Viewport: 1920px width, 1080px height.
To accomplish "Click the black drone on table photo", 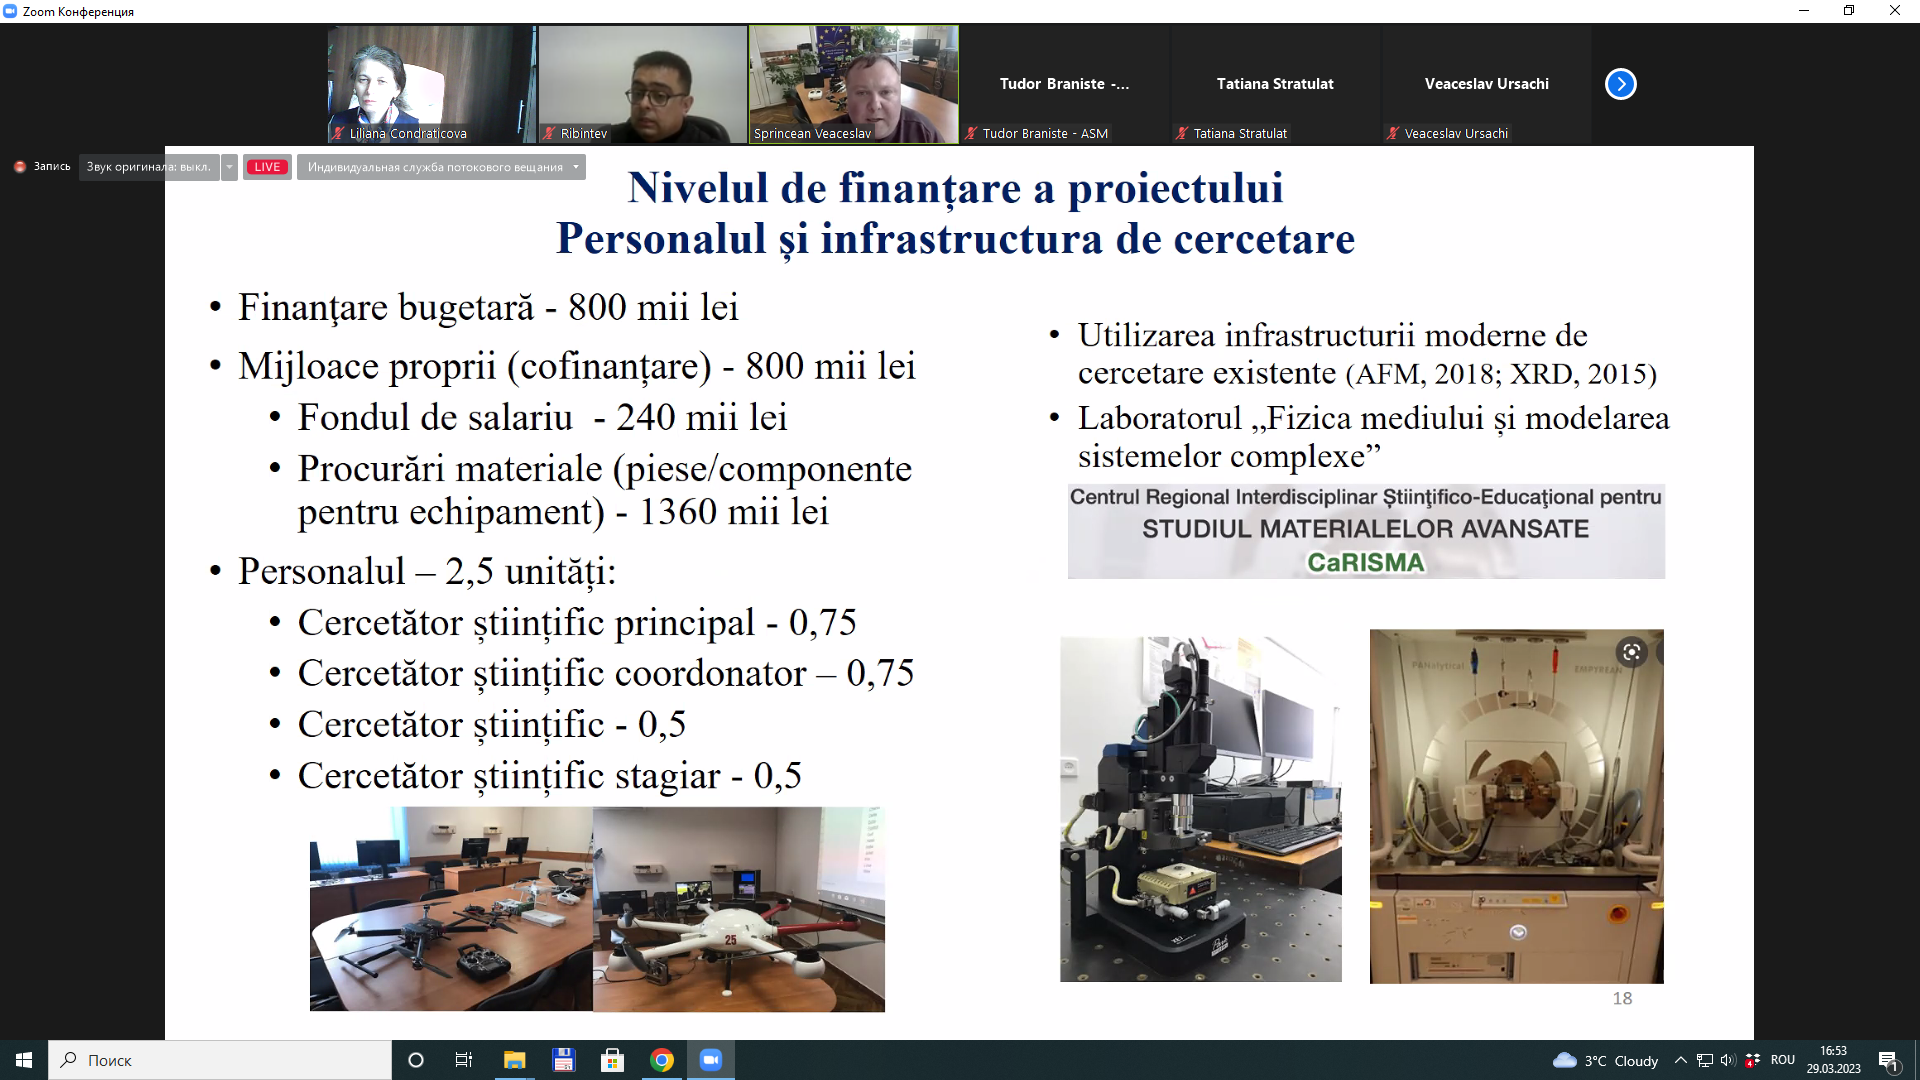I will point(451,909).
